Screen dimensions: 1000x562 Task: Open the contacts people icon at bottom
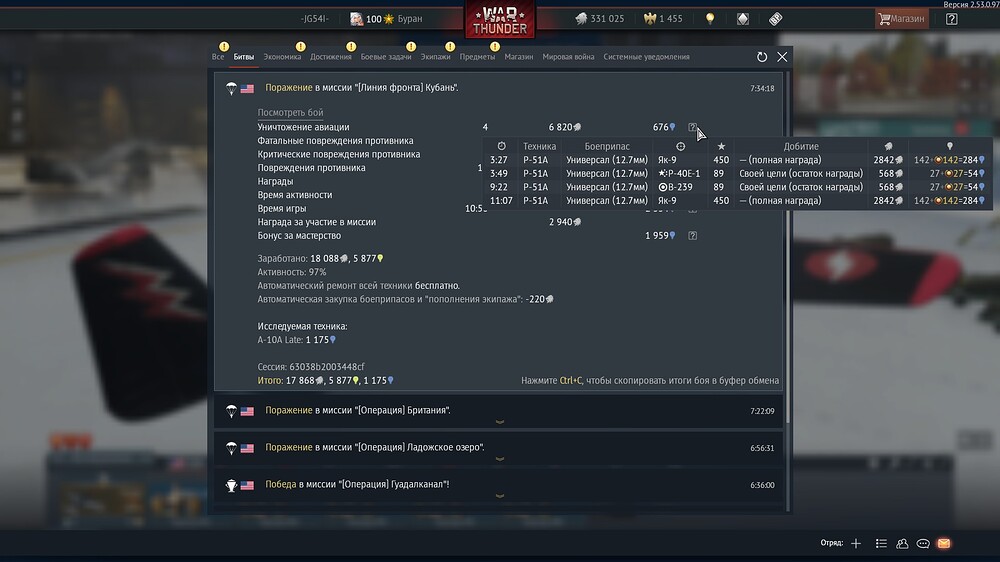pos(902,543)
